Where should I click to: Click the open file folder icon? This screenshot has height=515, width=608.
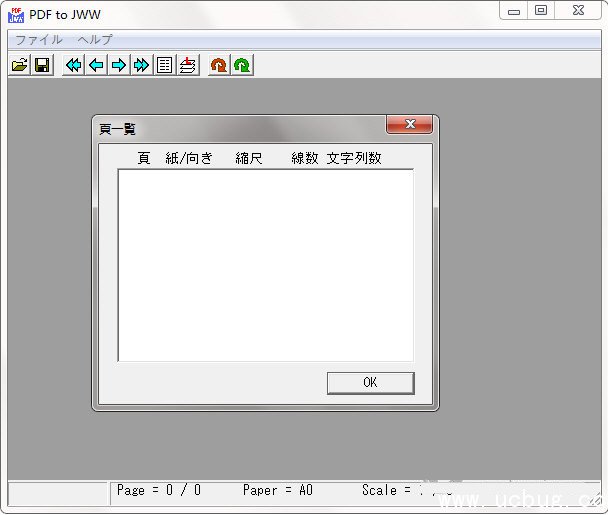click(19, 65)
